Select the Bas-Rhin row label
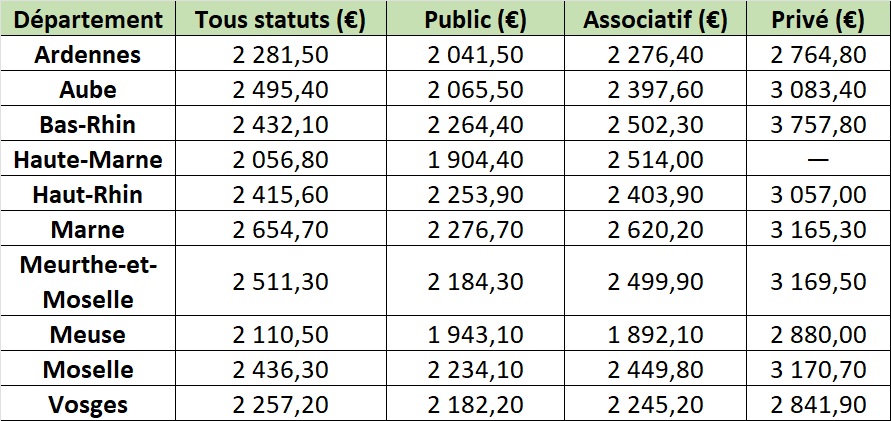891x421 pixels. (x=88, y=125)
